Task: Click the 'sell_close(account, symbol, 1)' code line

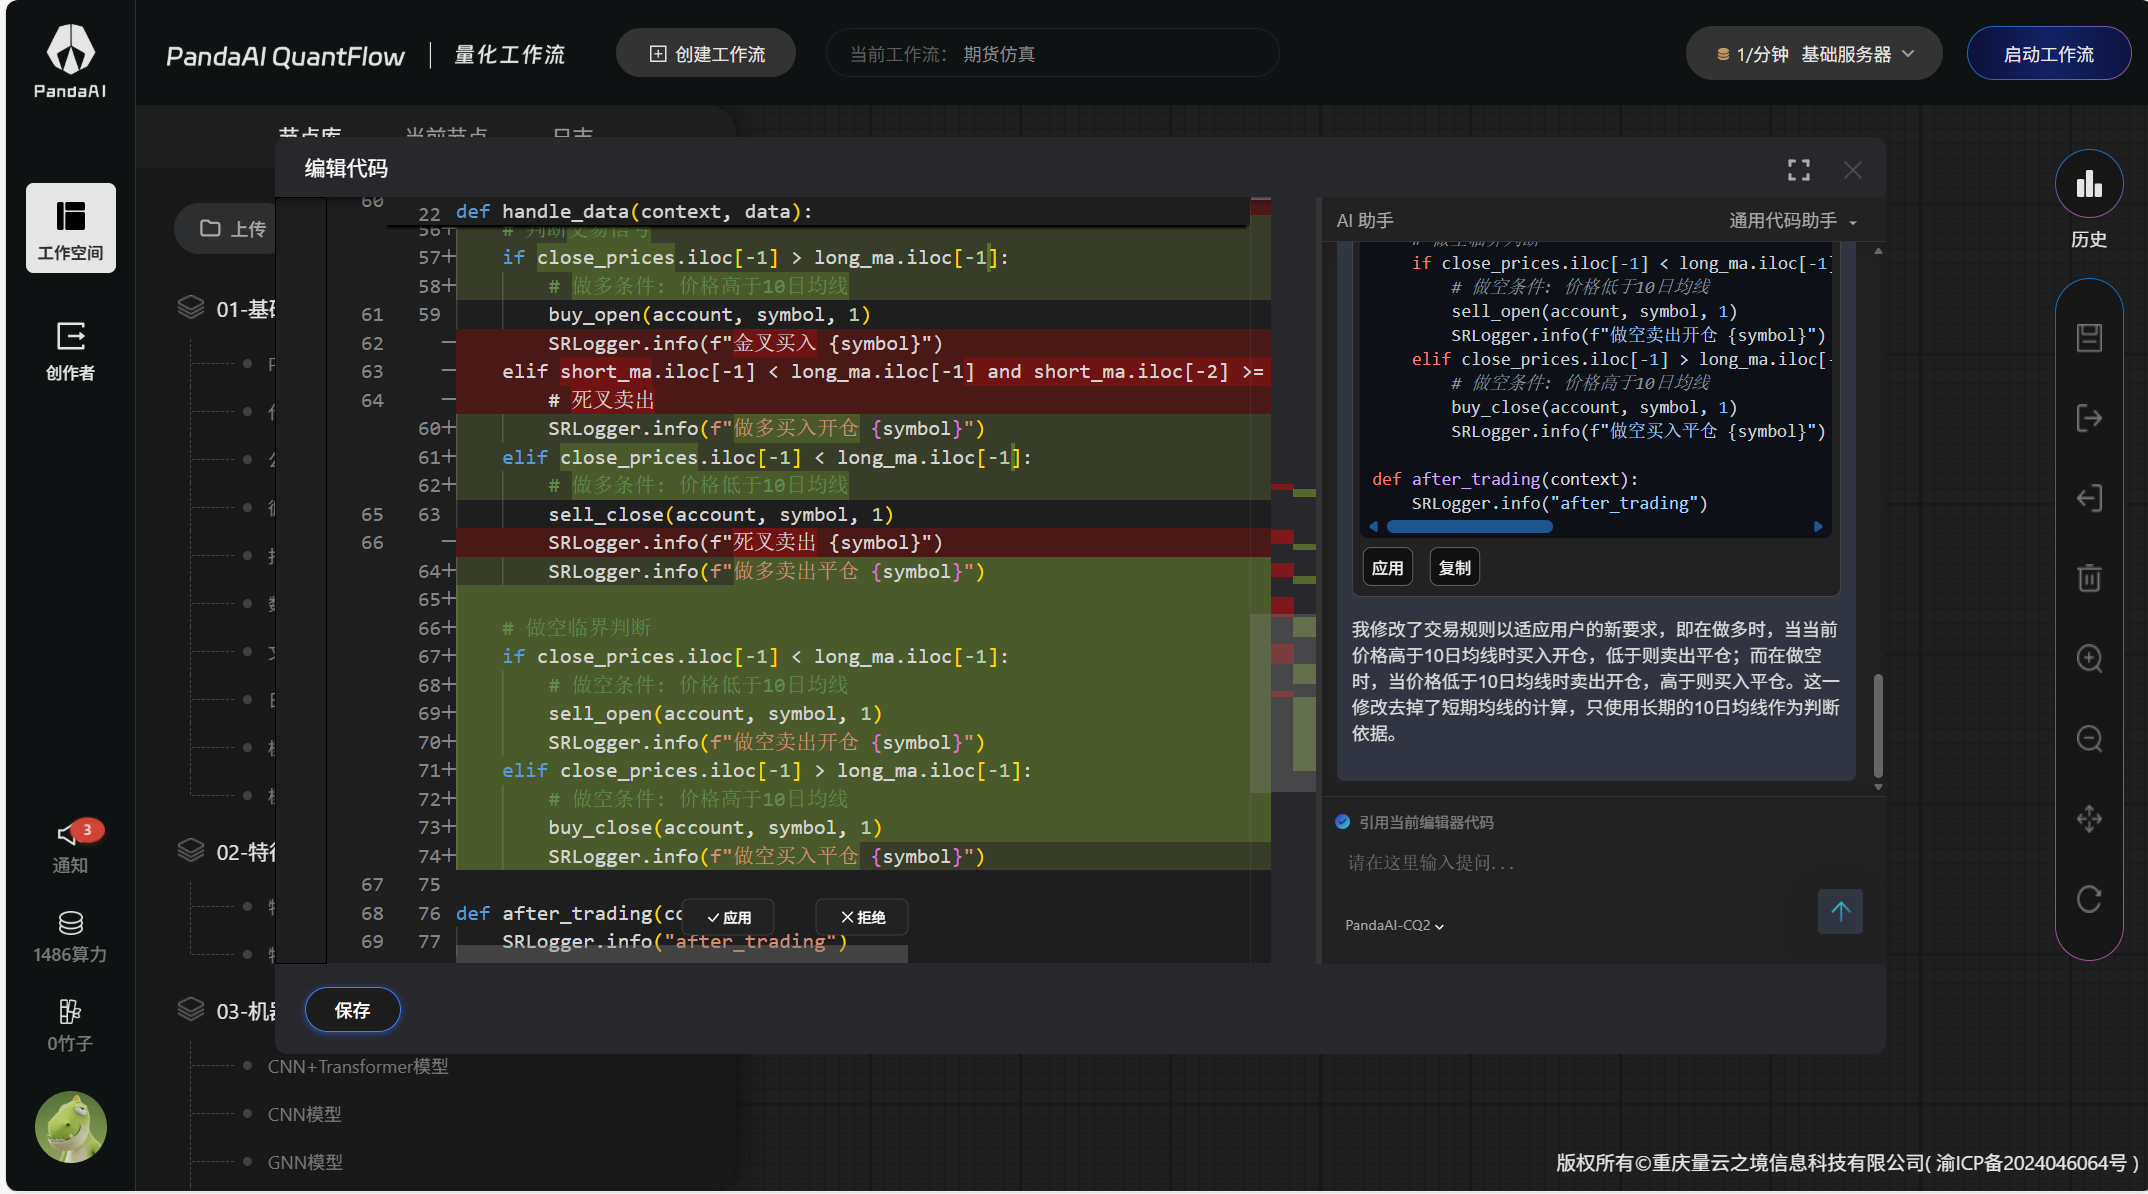Action: tap(720, 514)
